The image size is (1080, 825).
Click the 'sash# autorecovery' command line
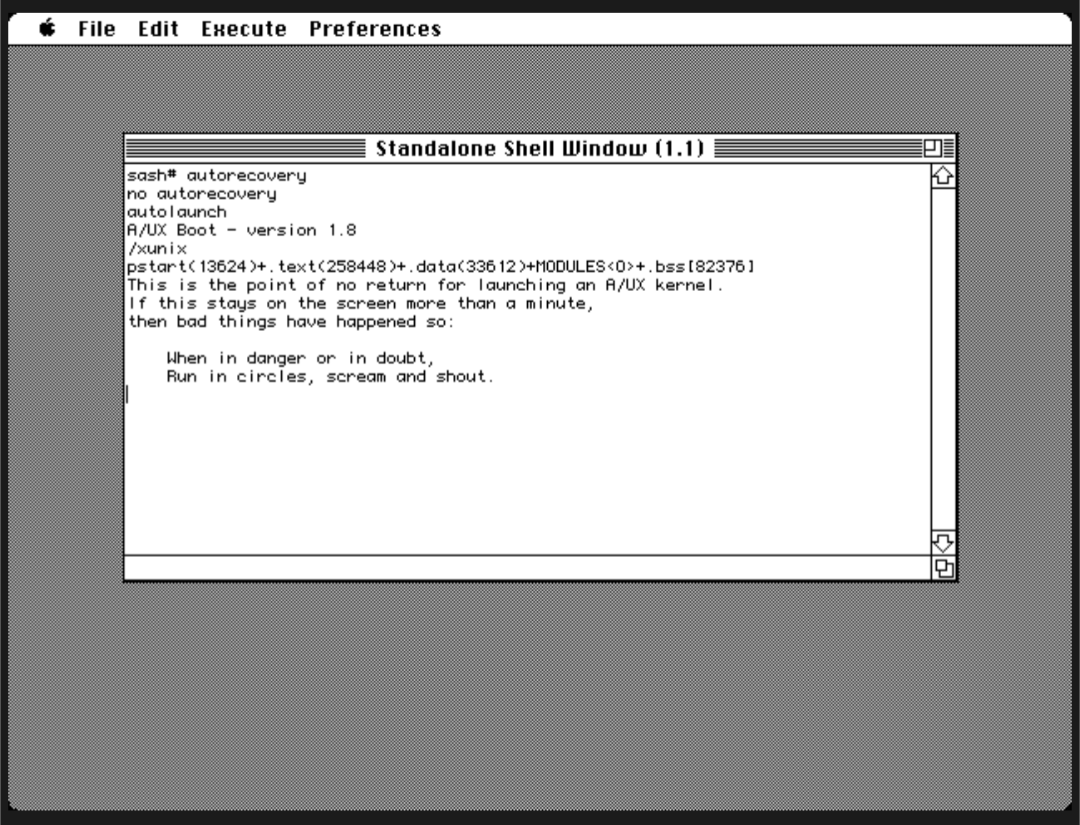(217, 176)
